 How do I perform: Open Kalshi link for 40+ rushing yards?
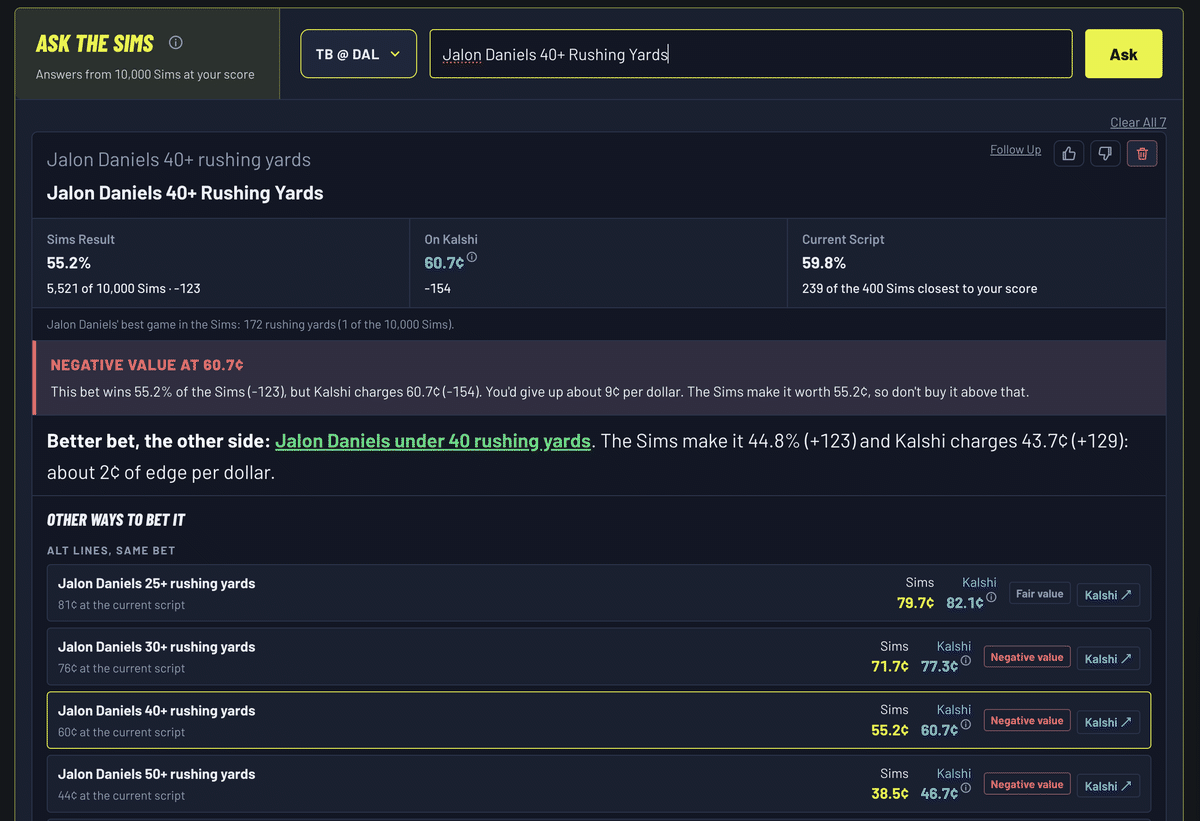pyautogui.click(x=1108, y=722)
